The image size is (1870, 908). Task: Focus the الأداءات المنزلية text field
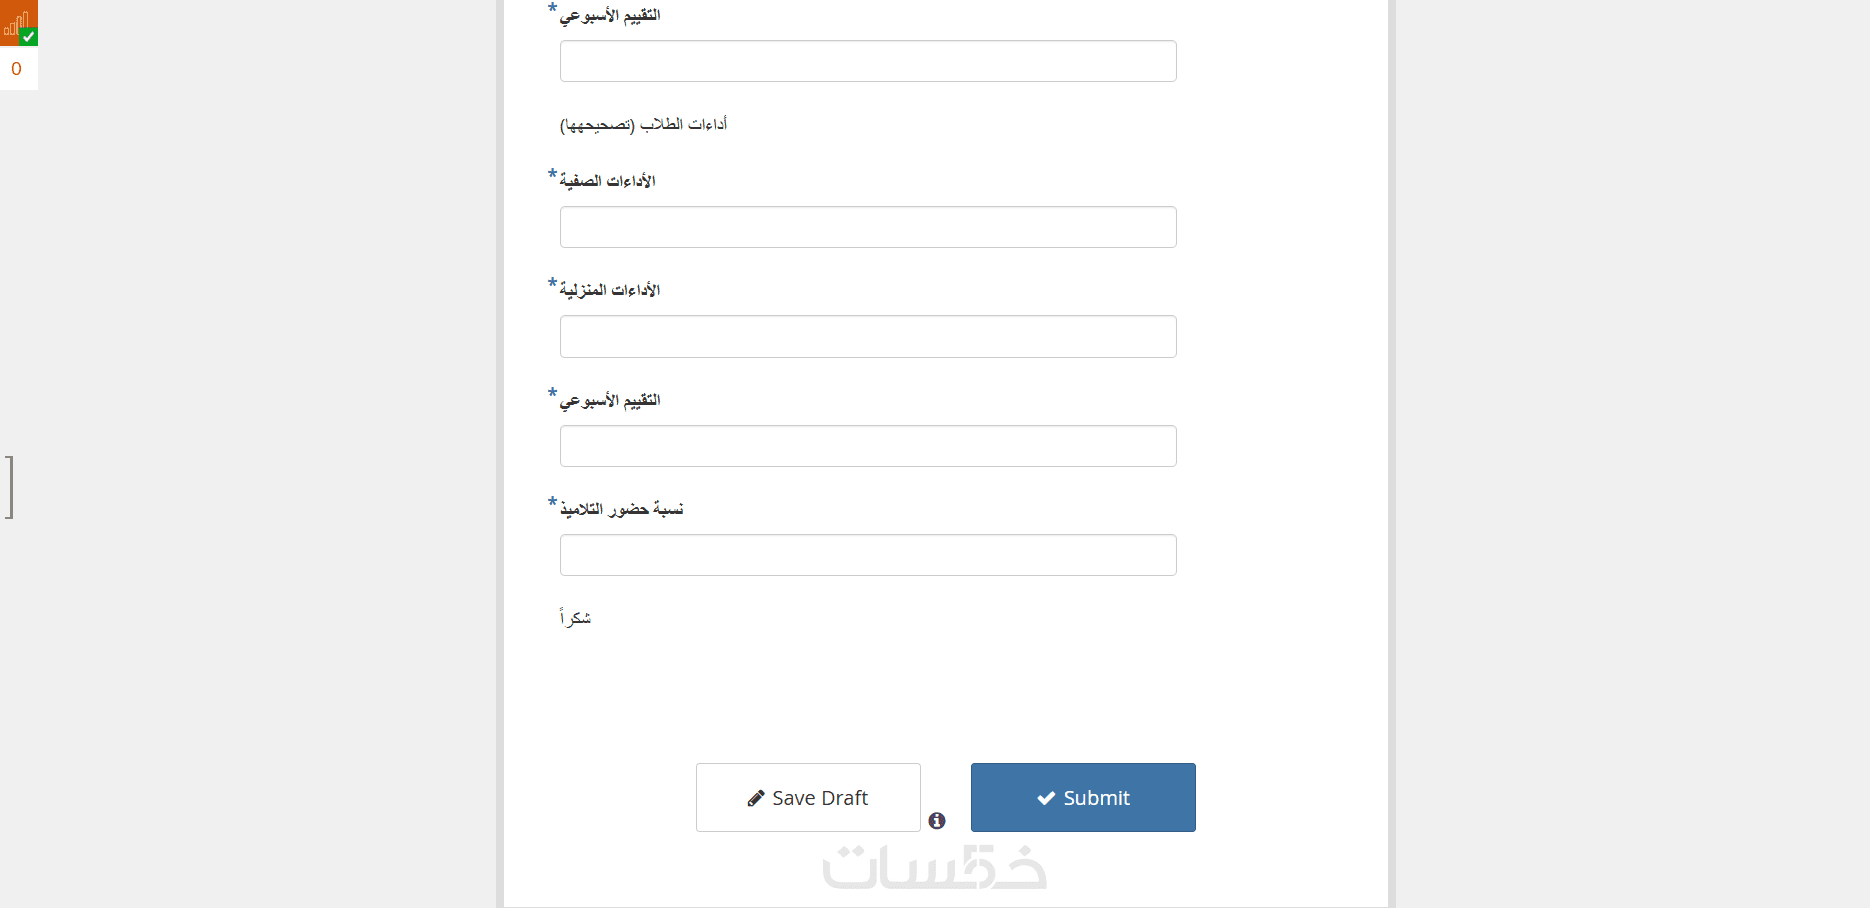868,337
